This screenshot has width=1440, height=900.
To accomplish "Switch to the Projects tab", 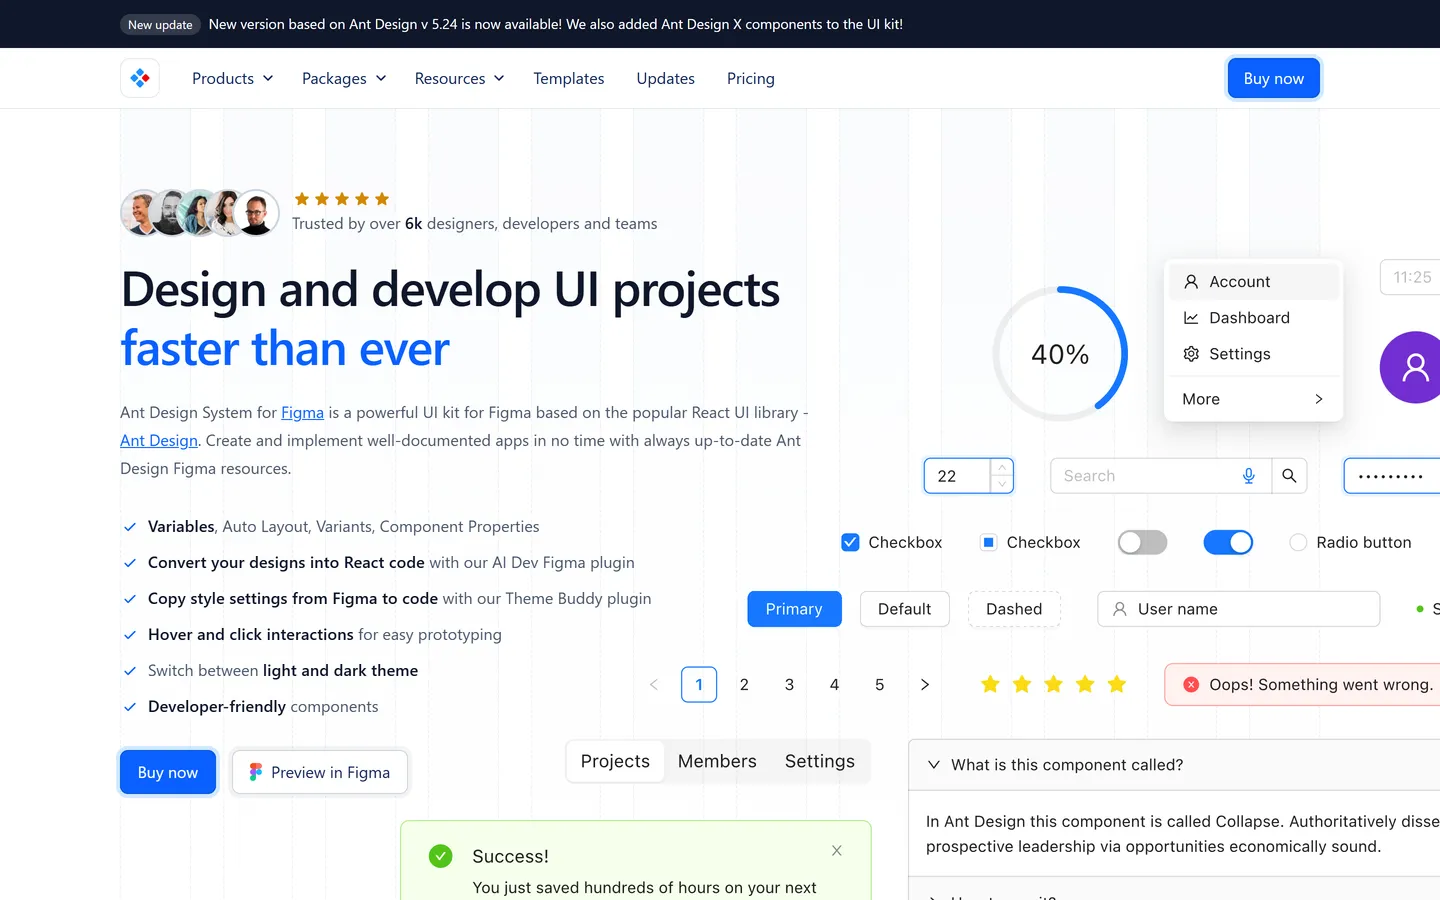I will point(615,761).
